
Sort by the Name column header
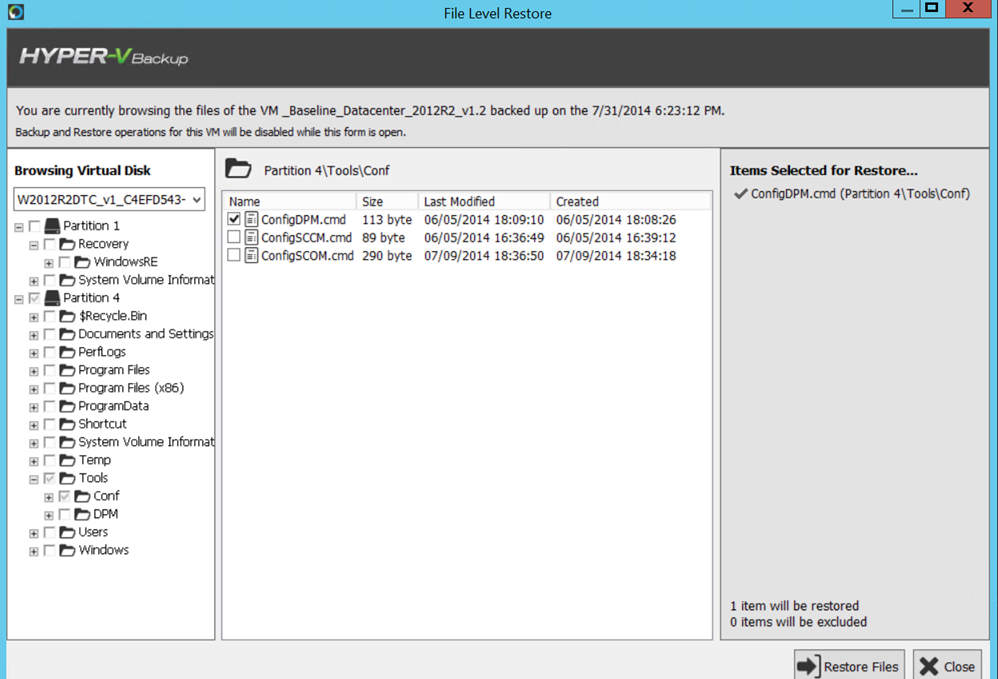(x=290, y=201)
